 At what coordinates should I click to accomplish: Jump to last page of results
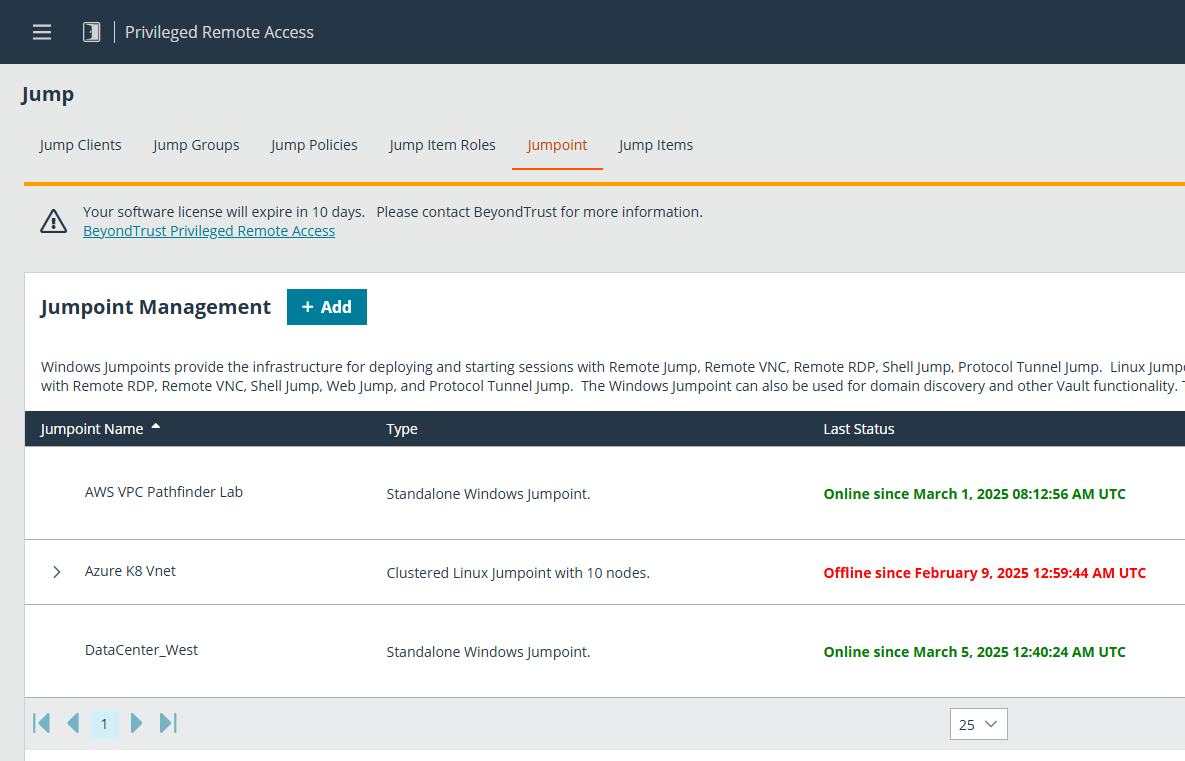click(x=168, y=723)
